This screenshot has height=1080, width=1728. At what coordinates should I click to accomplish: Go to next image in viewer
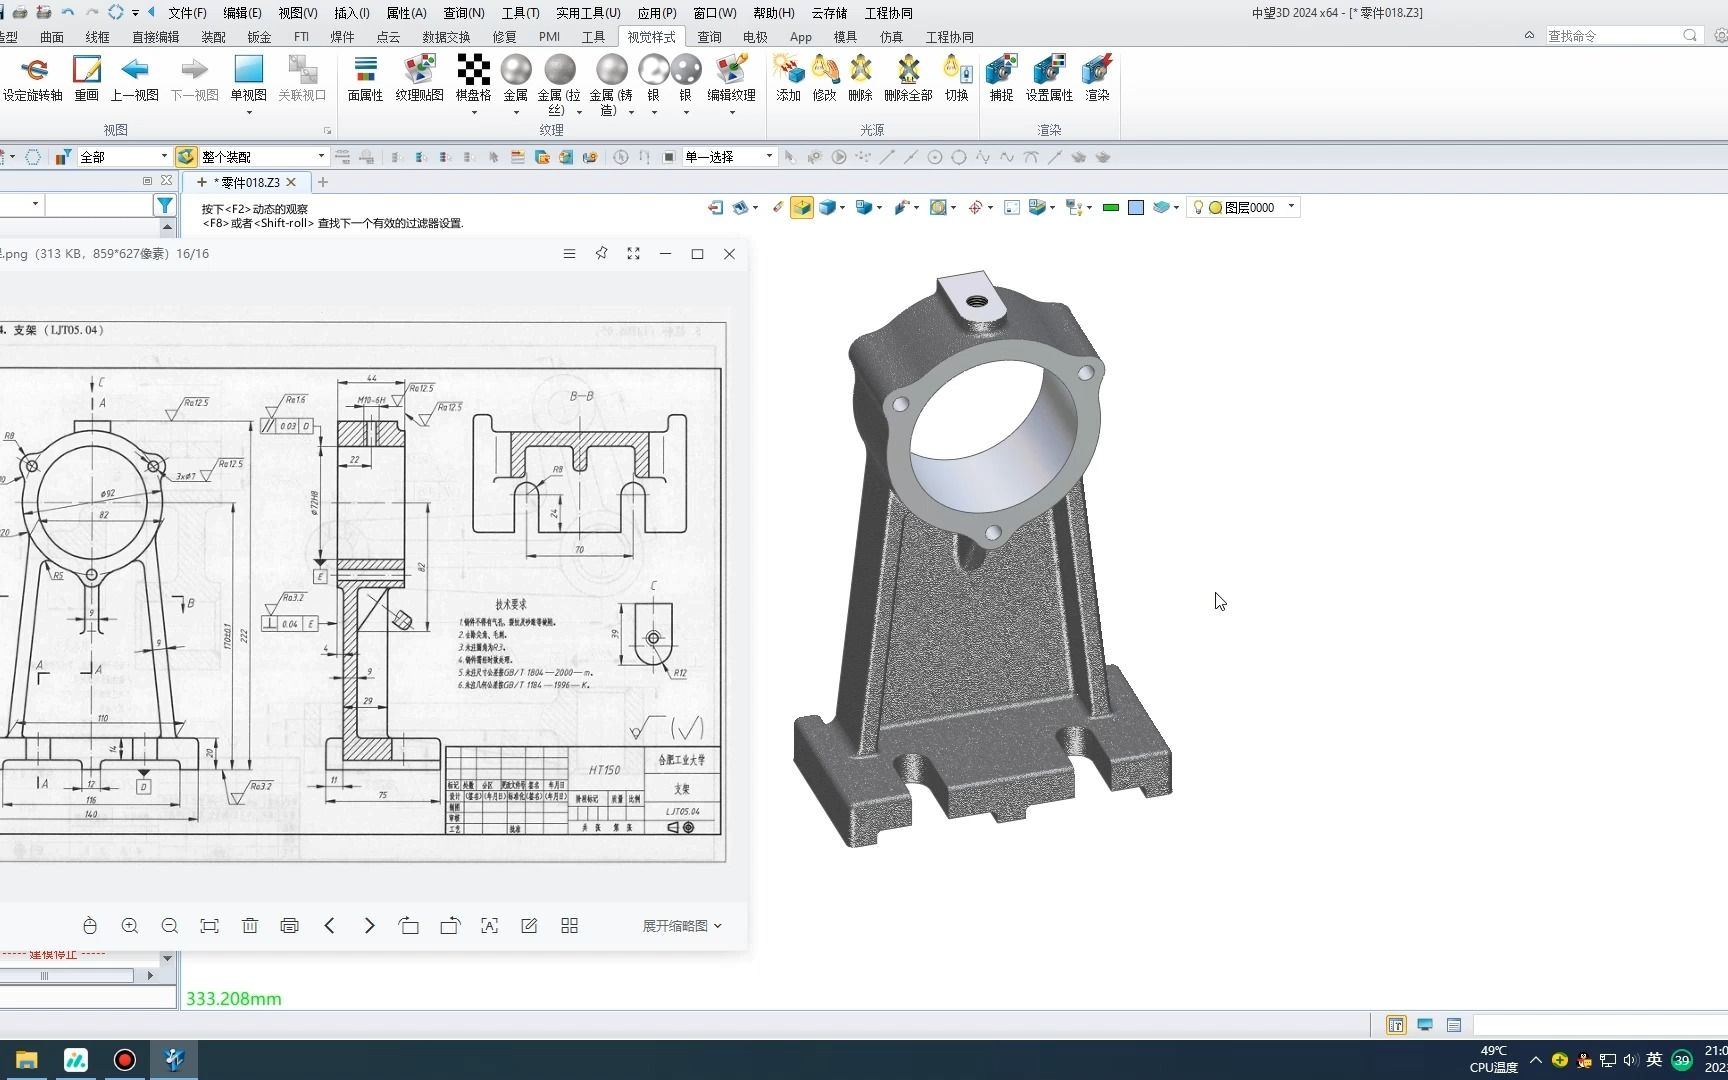click(369, 926)
